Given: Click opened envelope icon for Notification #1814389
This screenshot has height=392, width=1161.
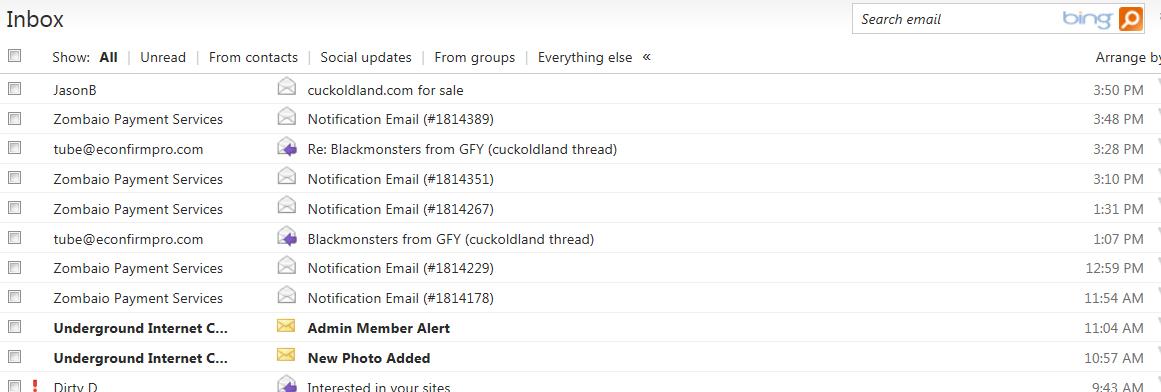Looking at the screenshot, I should pos(287,118).
